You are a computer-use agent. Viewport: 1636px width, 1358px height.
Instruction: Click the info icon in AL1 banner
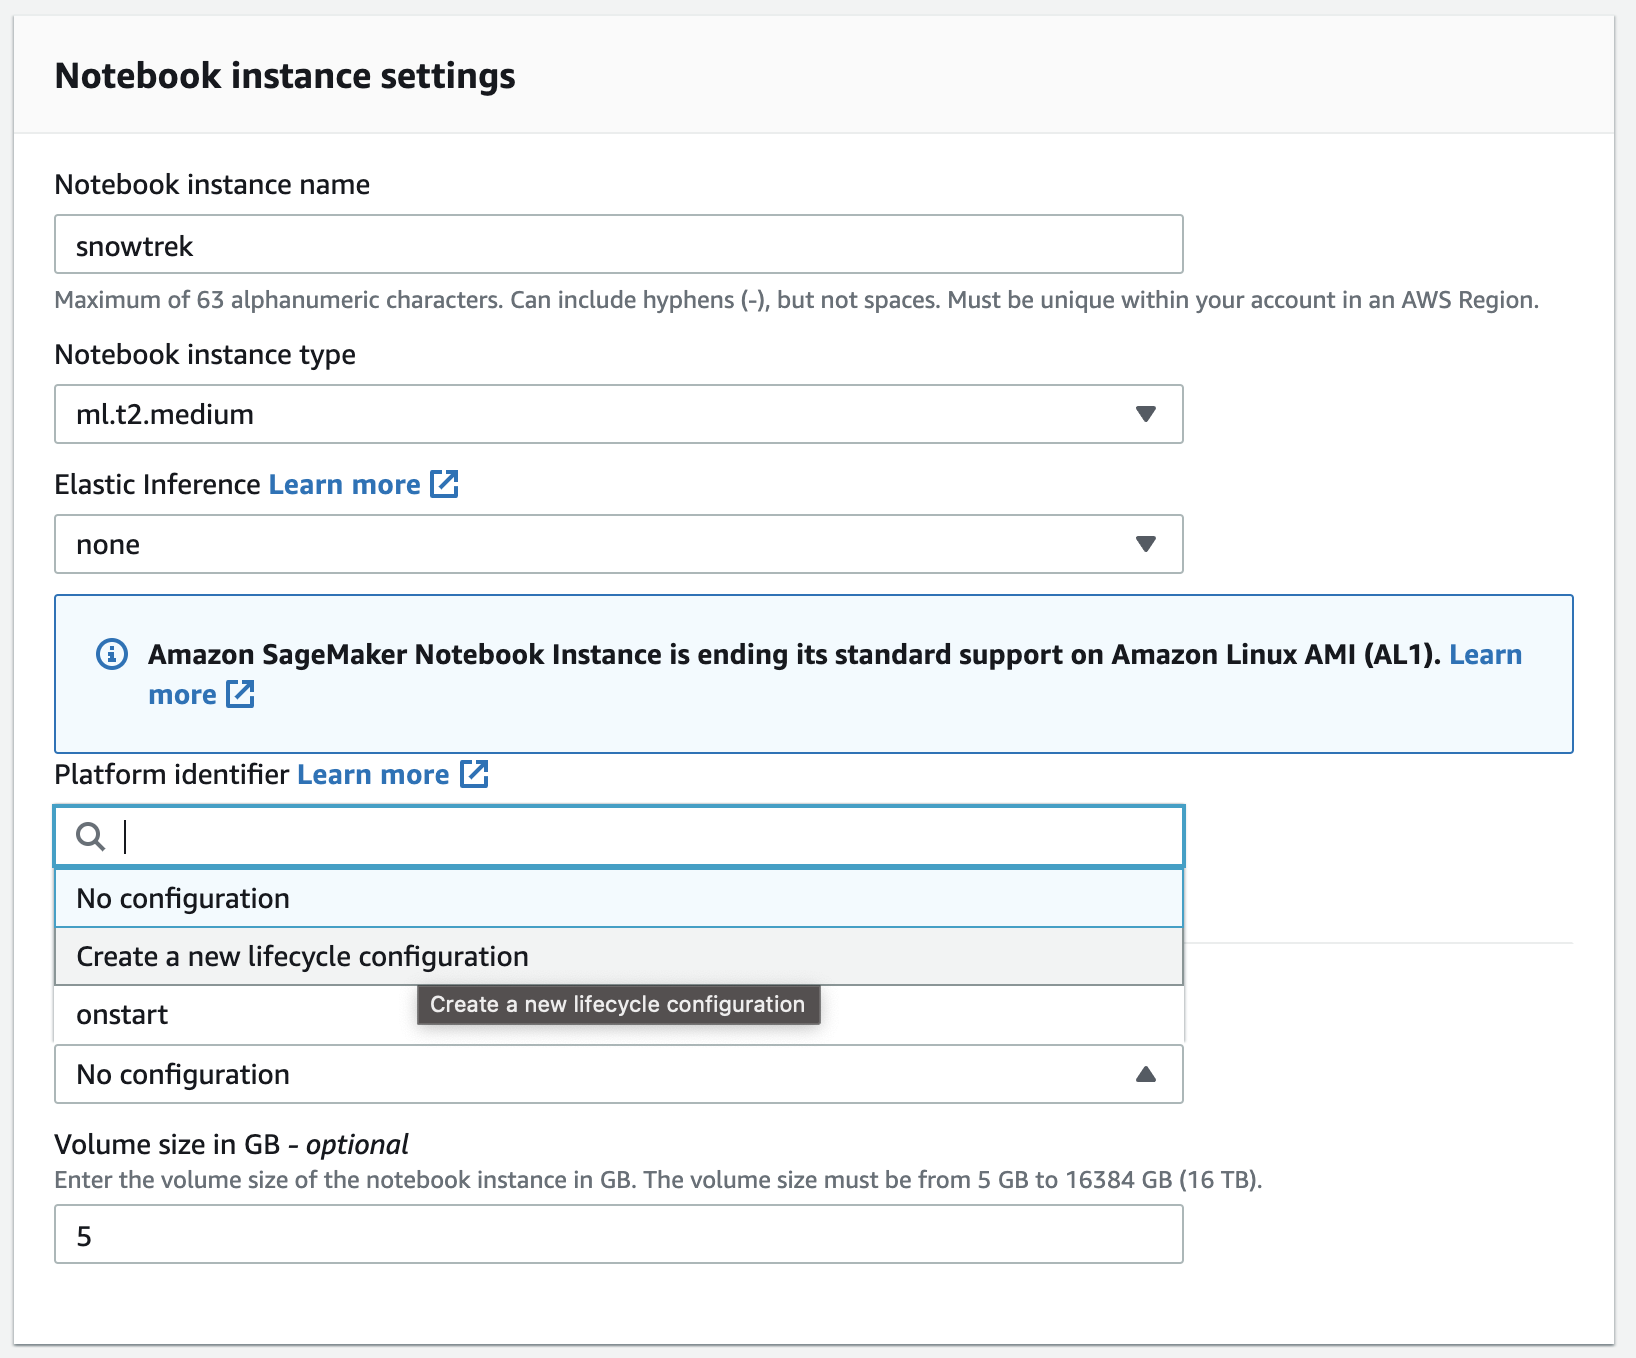click(x=111, y=655)
